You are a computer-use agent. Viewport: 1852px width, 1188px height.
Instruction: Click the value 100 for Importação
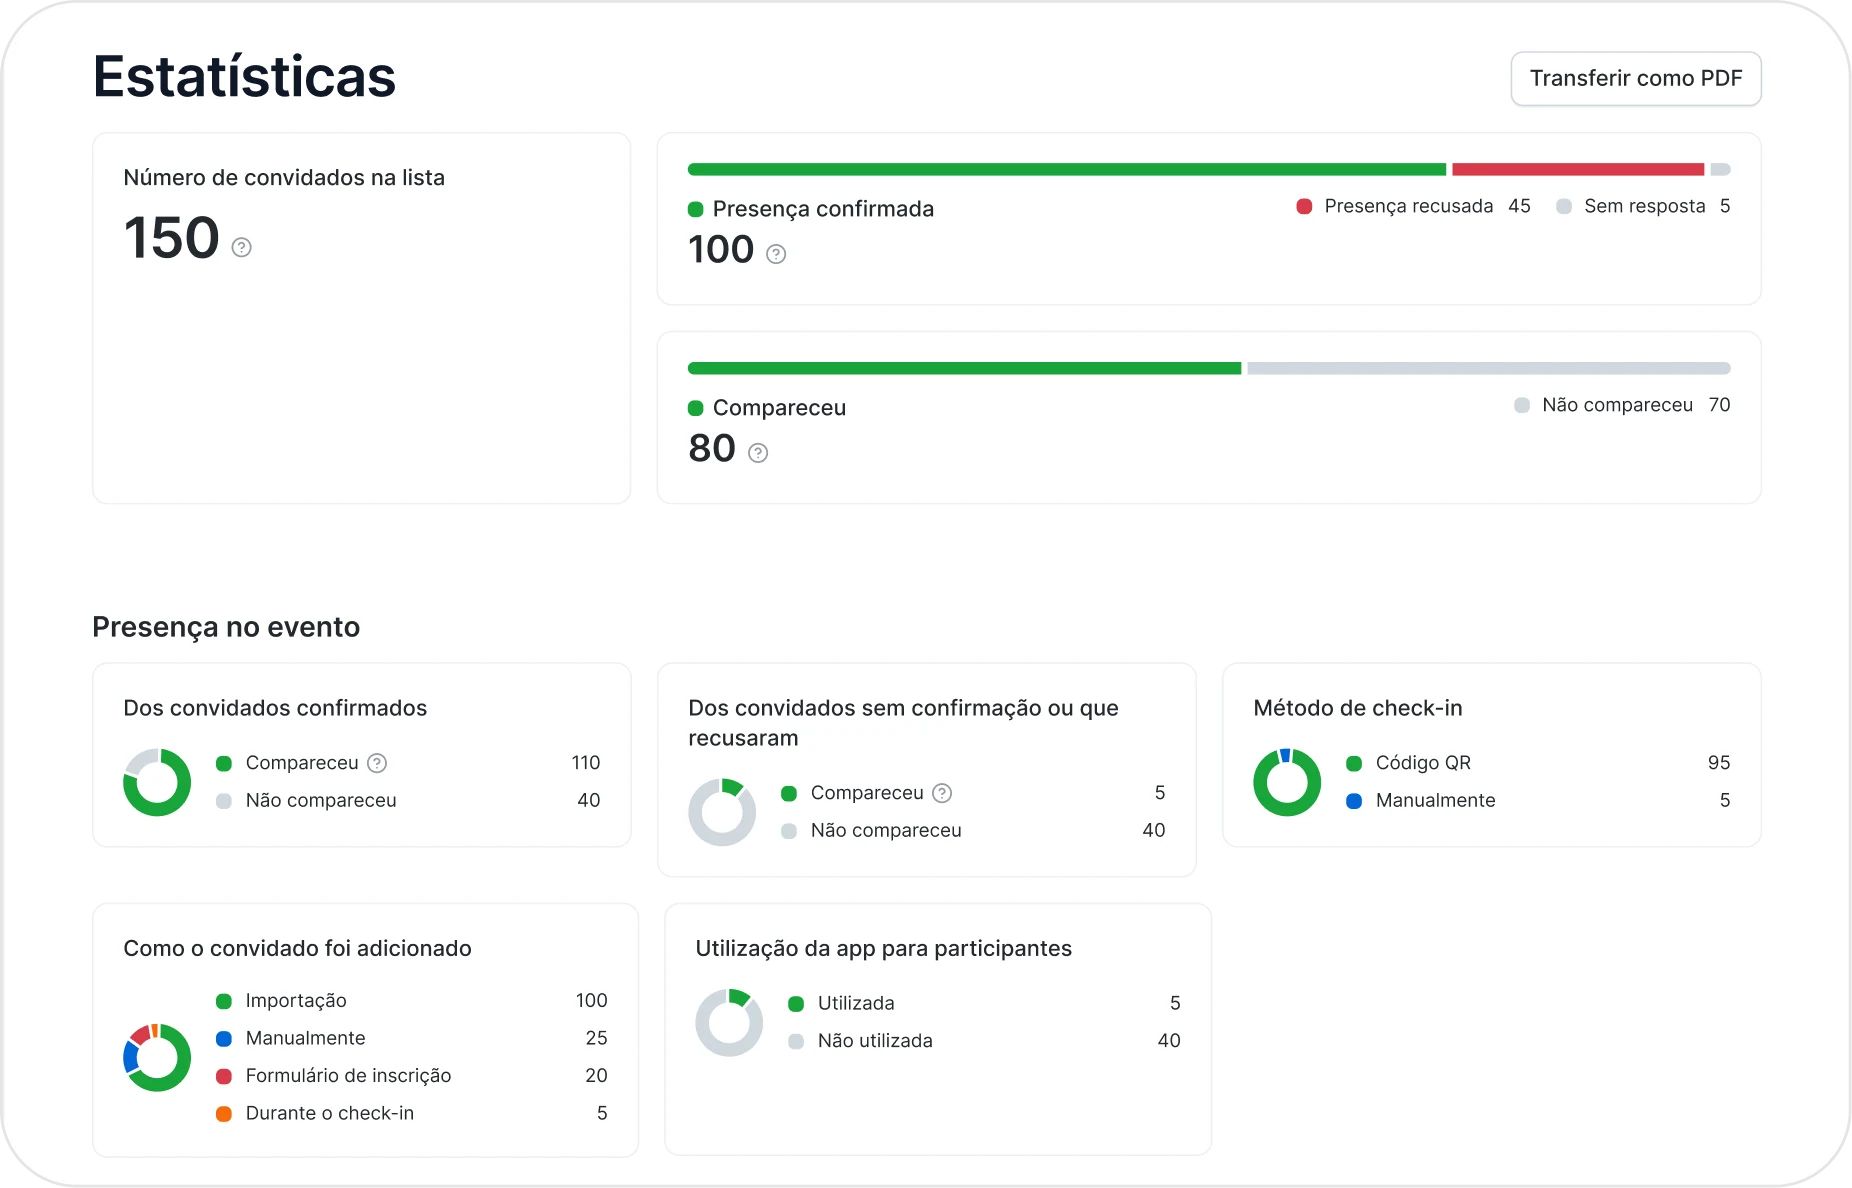(591, 1001)
